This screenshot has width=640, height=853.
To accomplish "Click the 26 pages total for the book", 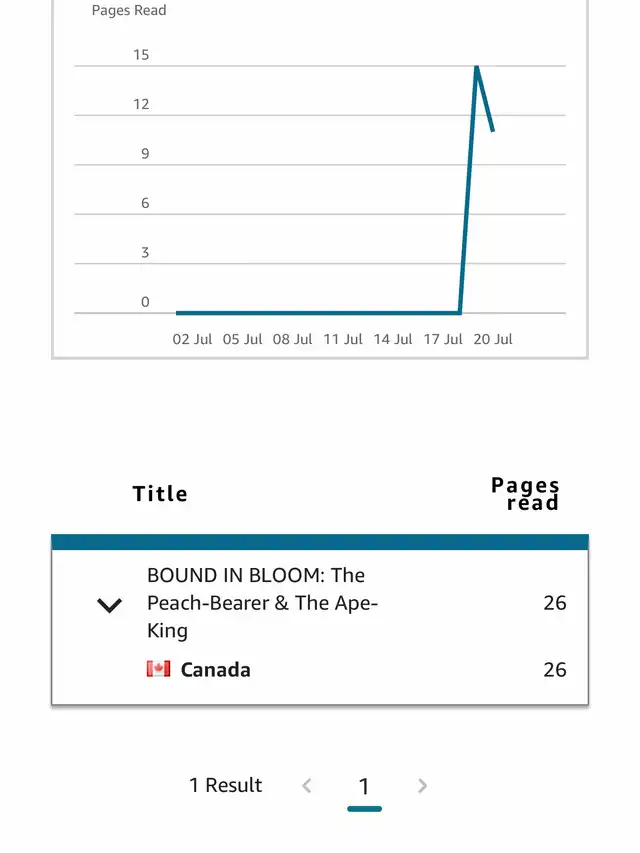I will pyautogui.click(x=555, y=603).
